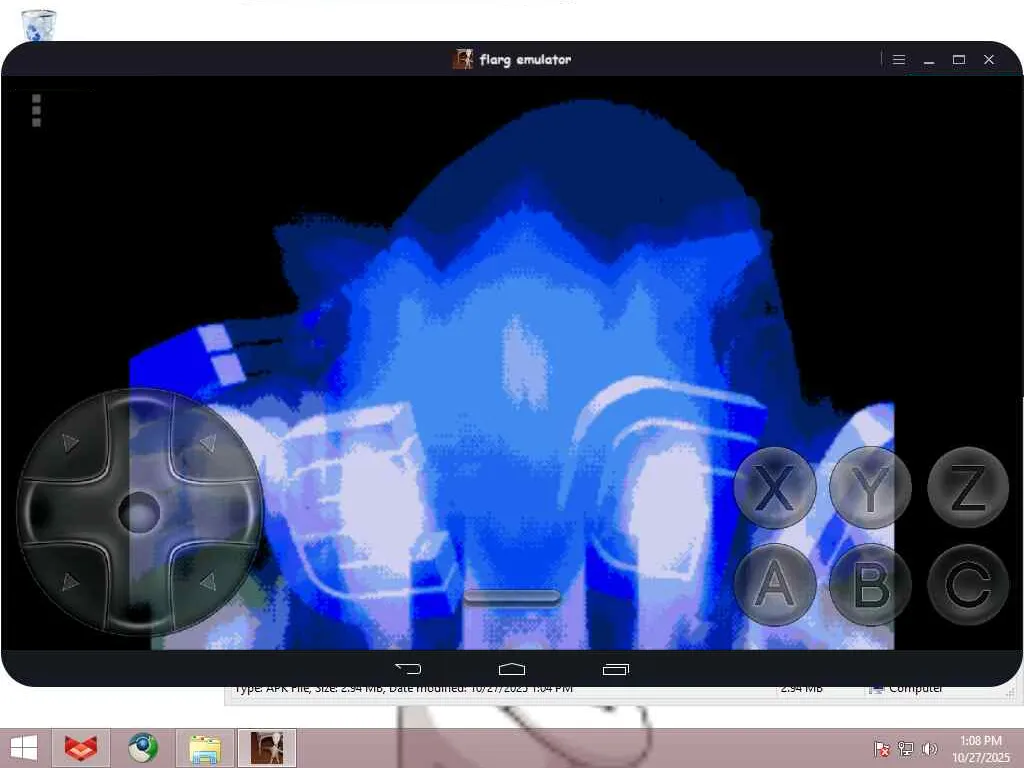Open the Recycle Bin desktop icon
1024x768 pixels.
click(x=38, y=25)
